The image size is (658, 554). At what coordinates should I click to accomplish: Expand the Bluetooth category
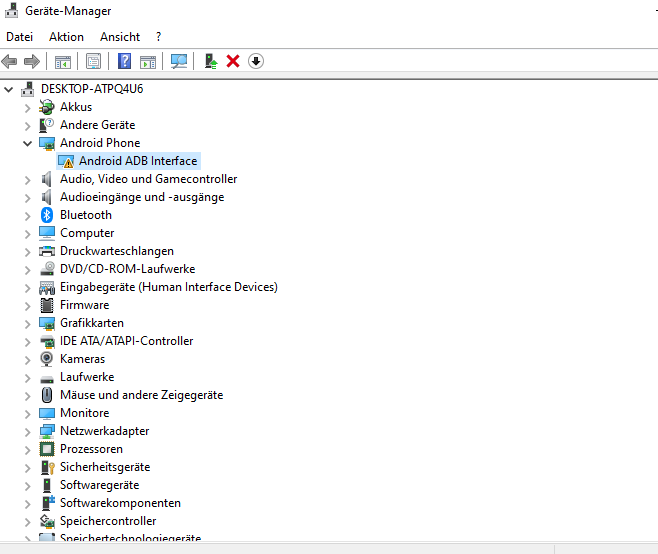click(x=27, y=216)
